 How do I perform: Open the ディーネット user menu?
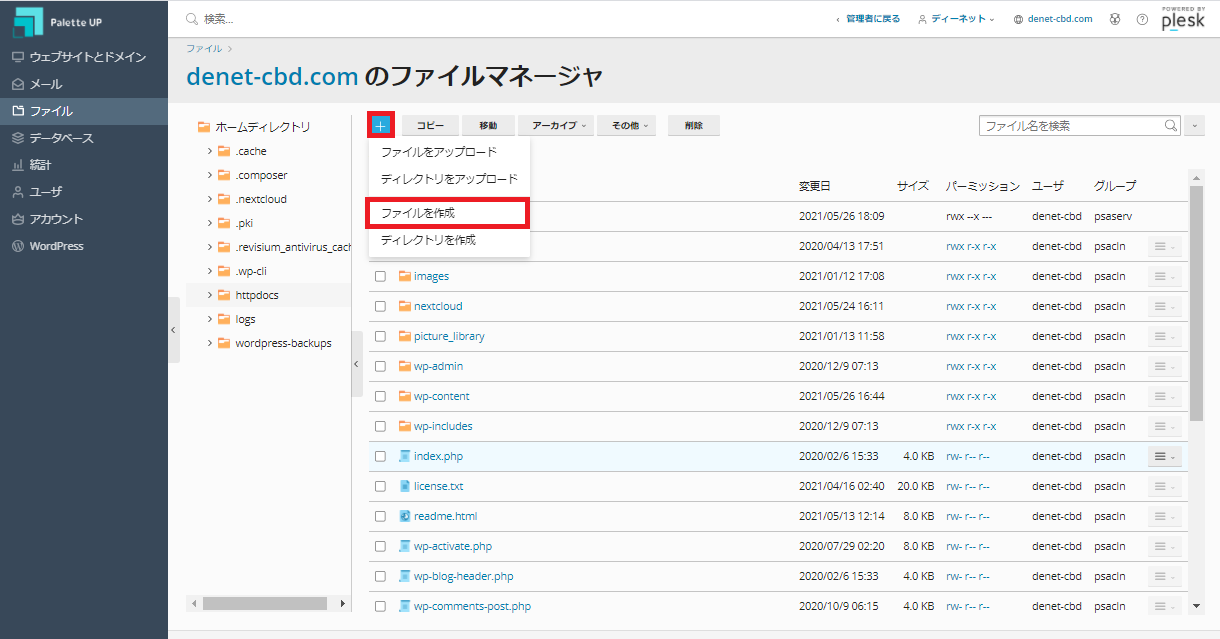click(956, 19)
